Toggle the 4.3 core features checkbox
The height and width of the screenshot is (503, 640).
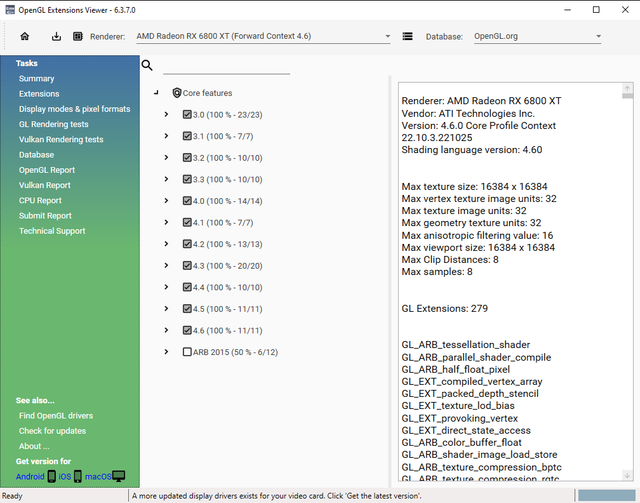pyautogui.click(x=187, y=266)
